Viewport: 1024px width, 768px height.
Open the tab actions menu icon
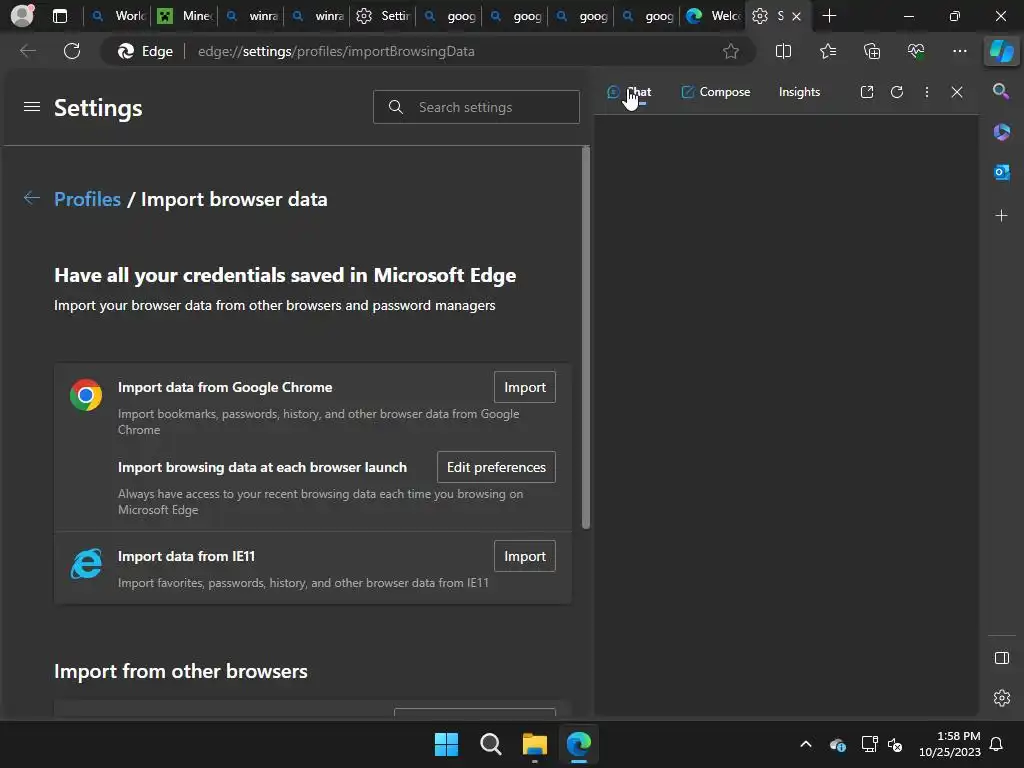[59, 16]
